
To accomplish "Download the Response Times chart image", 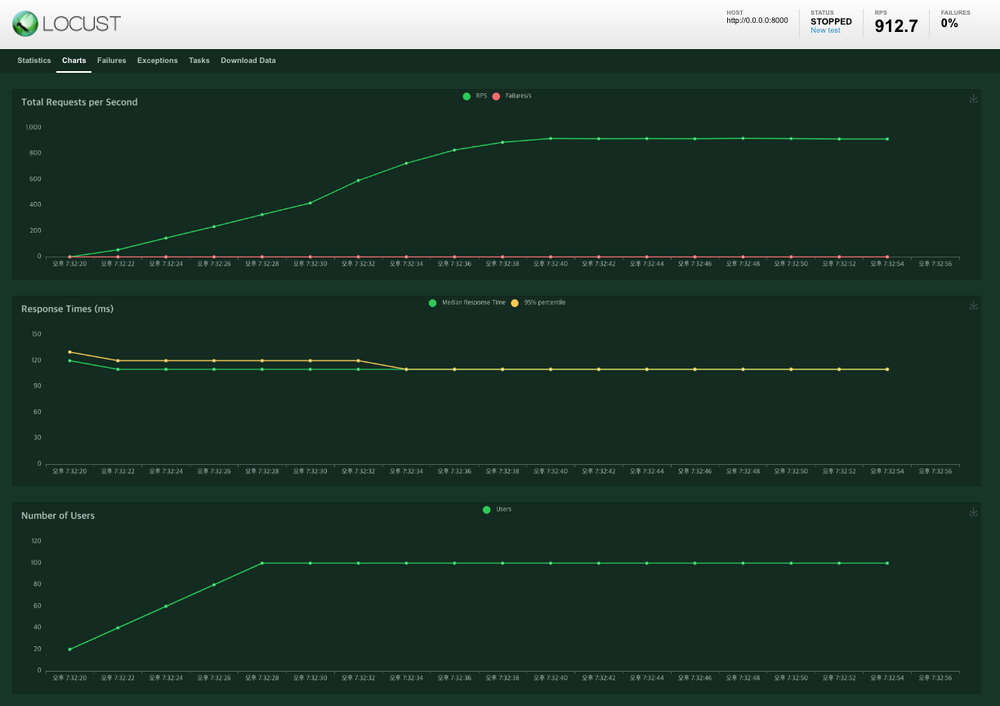I will [x=973, y=306].
